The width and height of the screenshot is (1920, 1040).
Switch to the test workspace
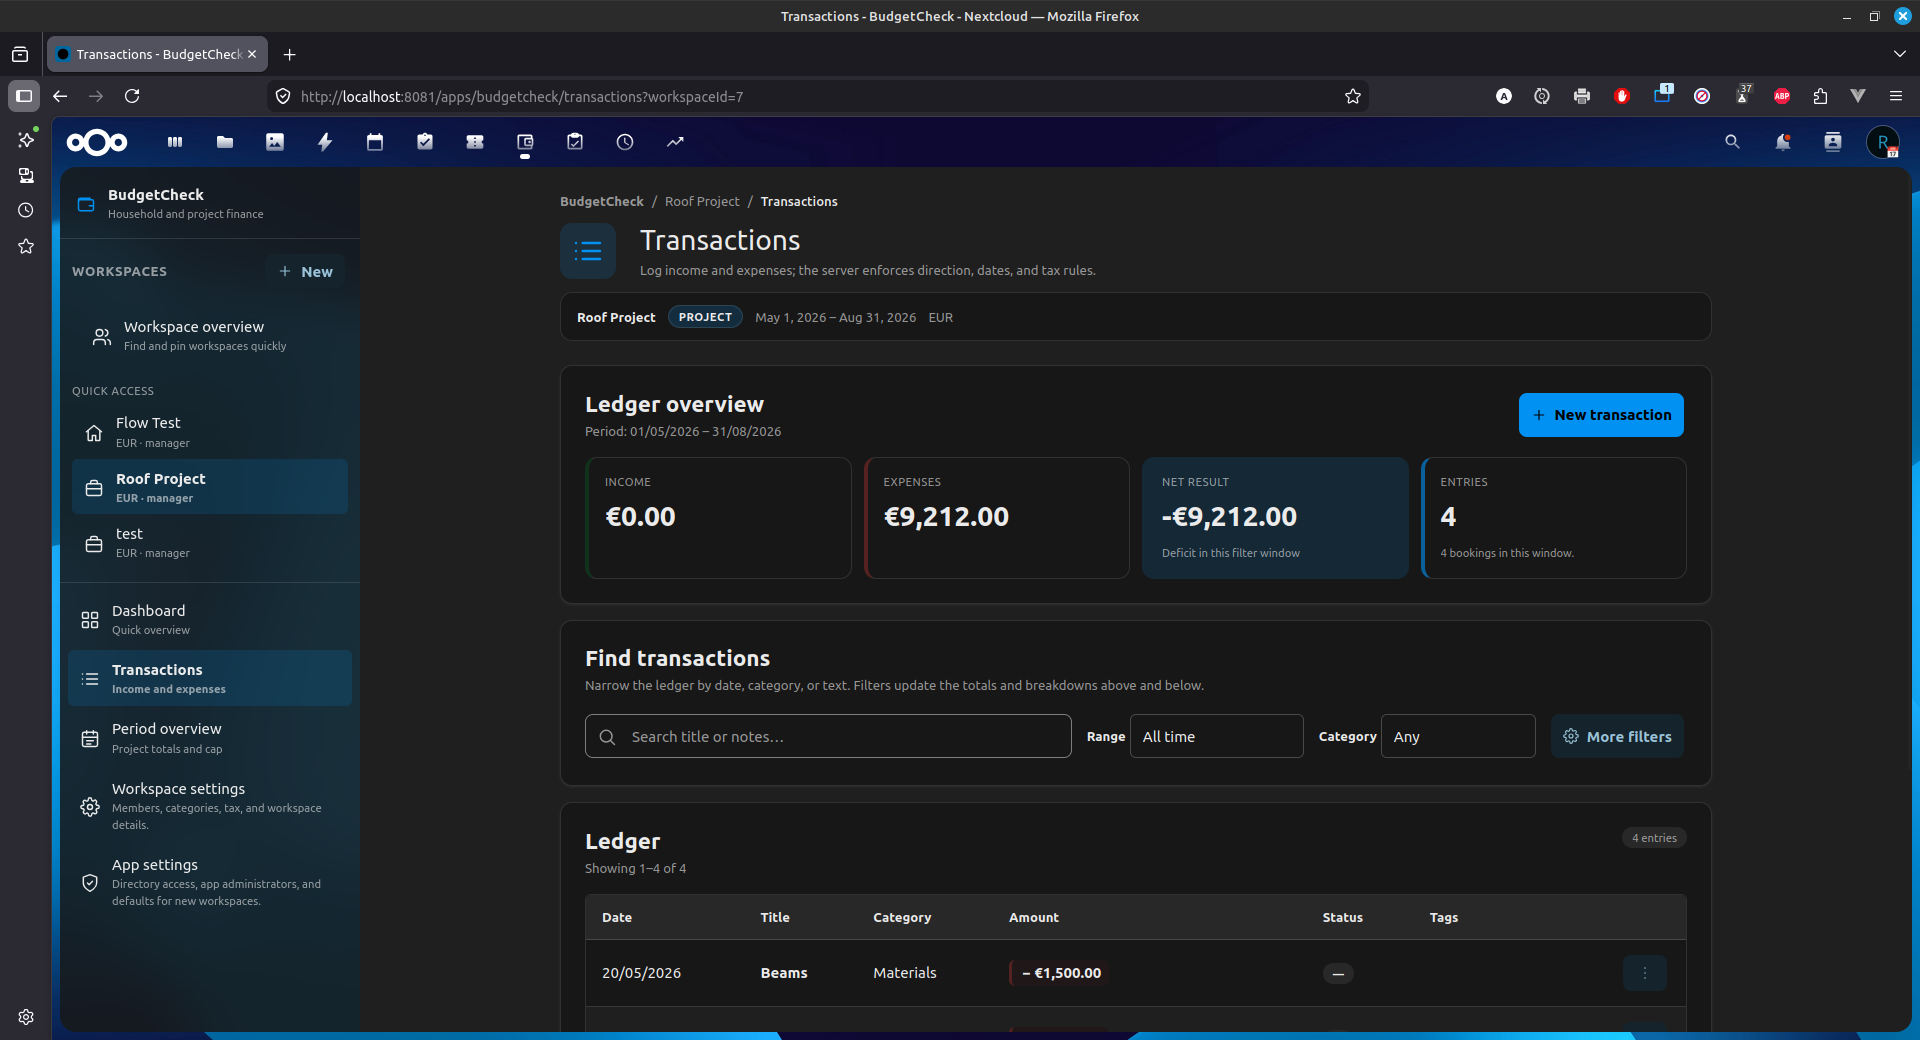tap(210, 542)
